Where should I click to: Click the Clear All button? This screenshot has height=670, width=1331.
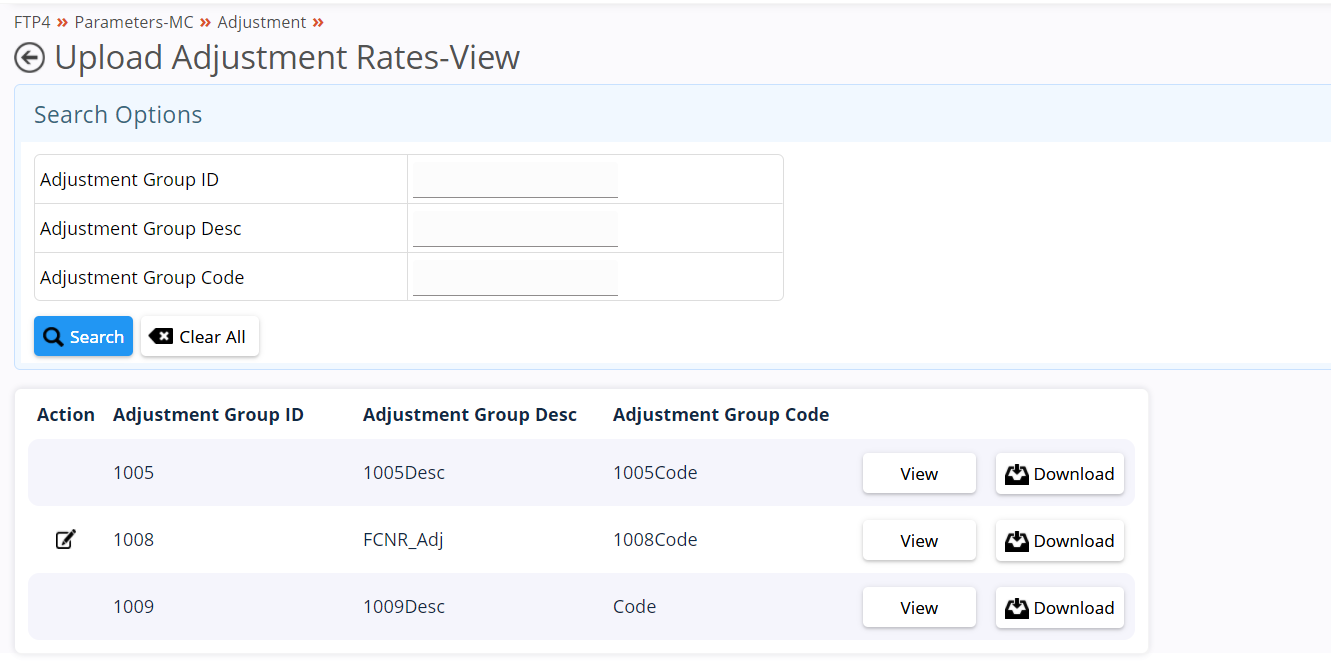(x=200, y=337)
